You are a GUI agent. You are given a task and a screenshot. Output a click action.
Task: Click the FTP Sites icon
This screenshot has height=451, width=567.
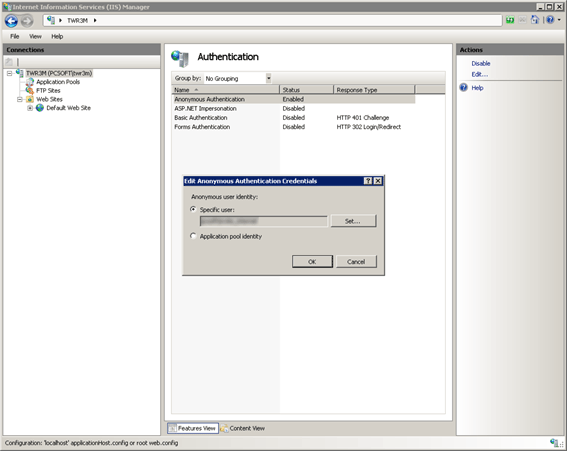coord(30,90)
